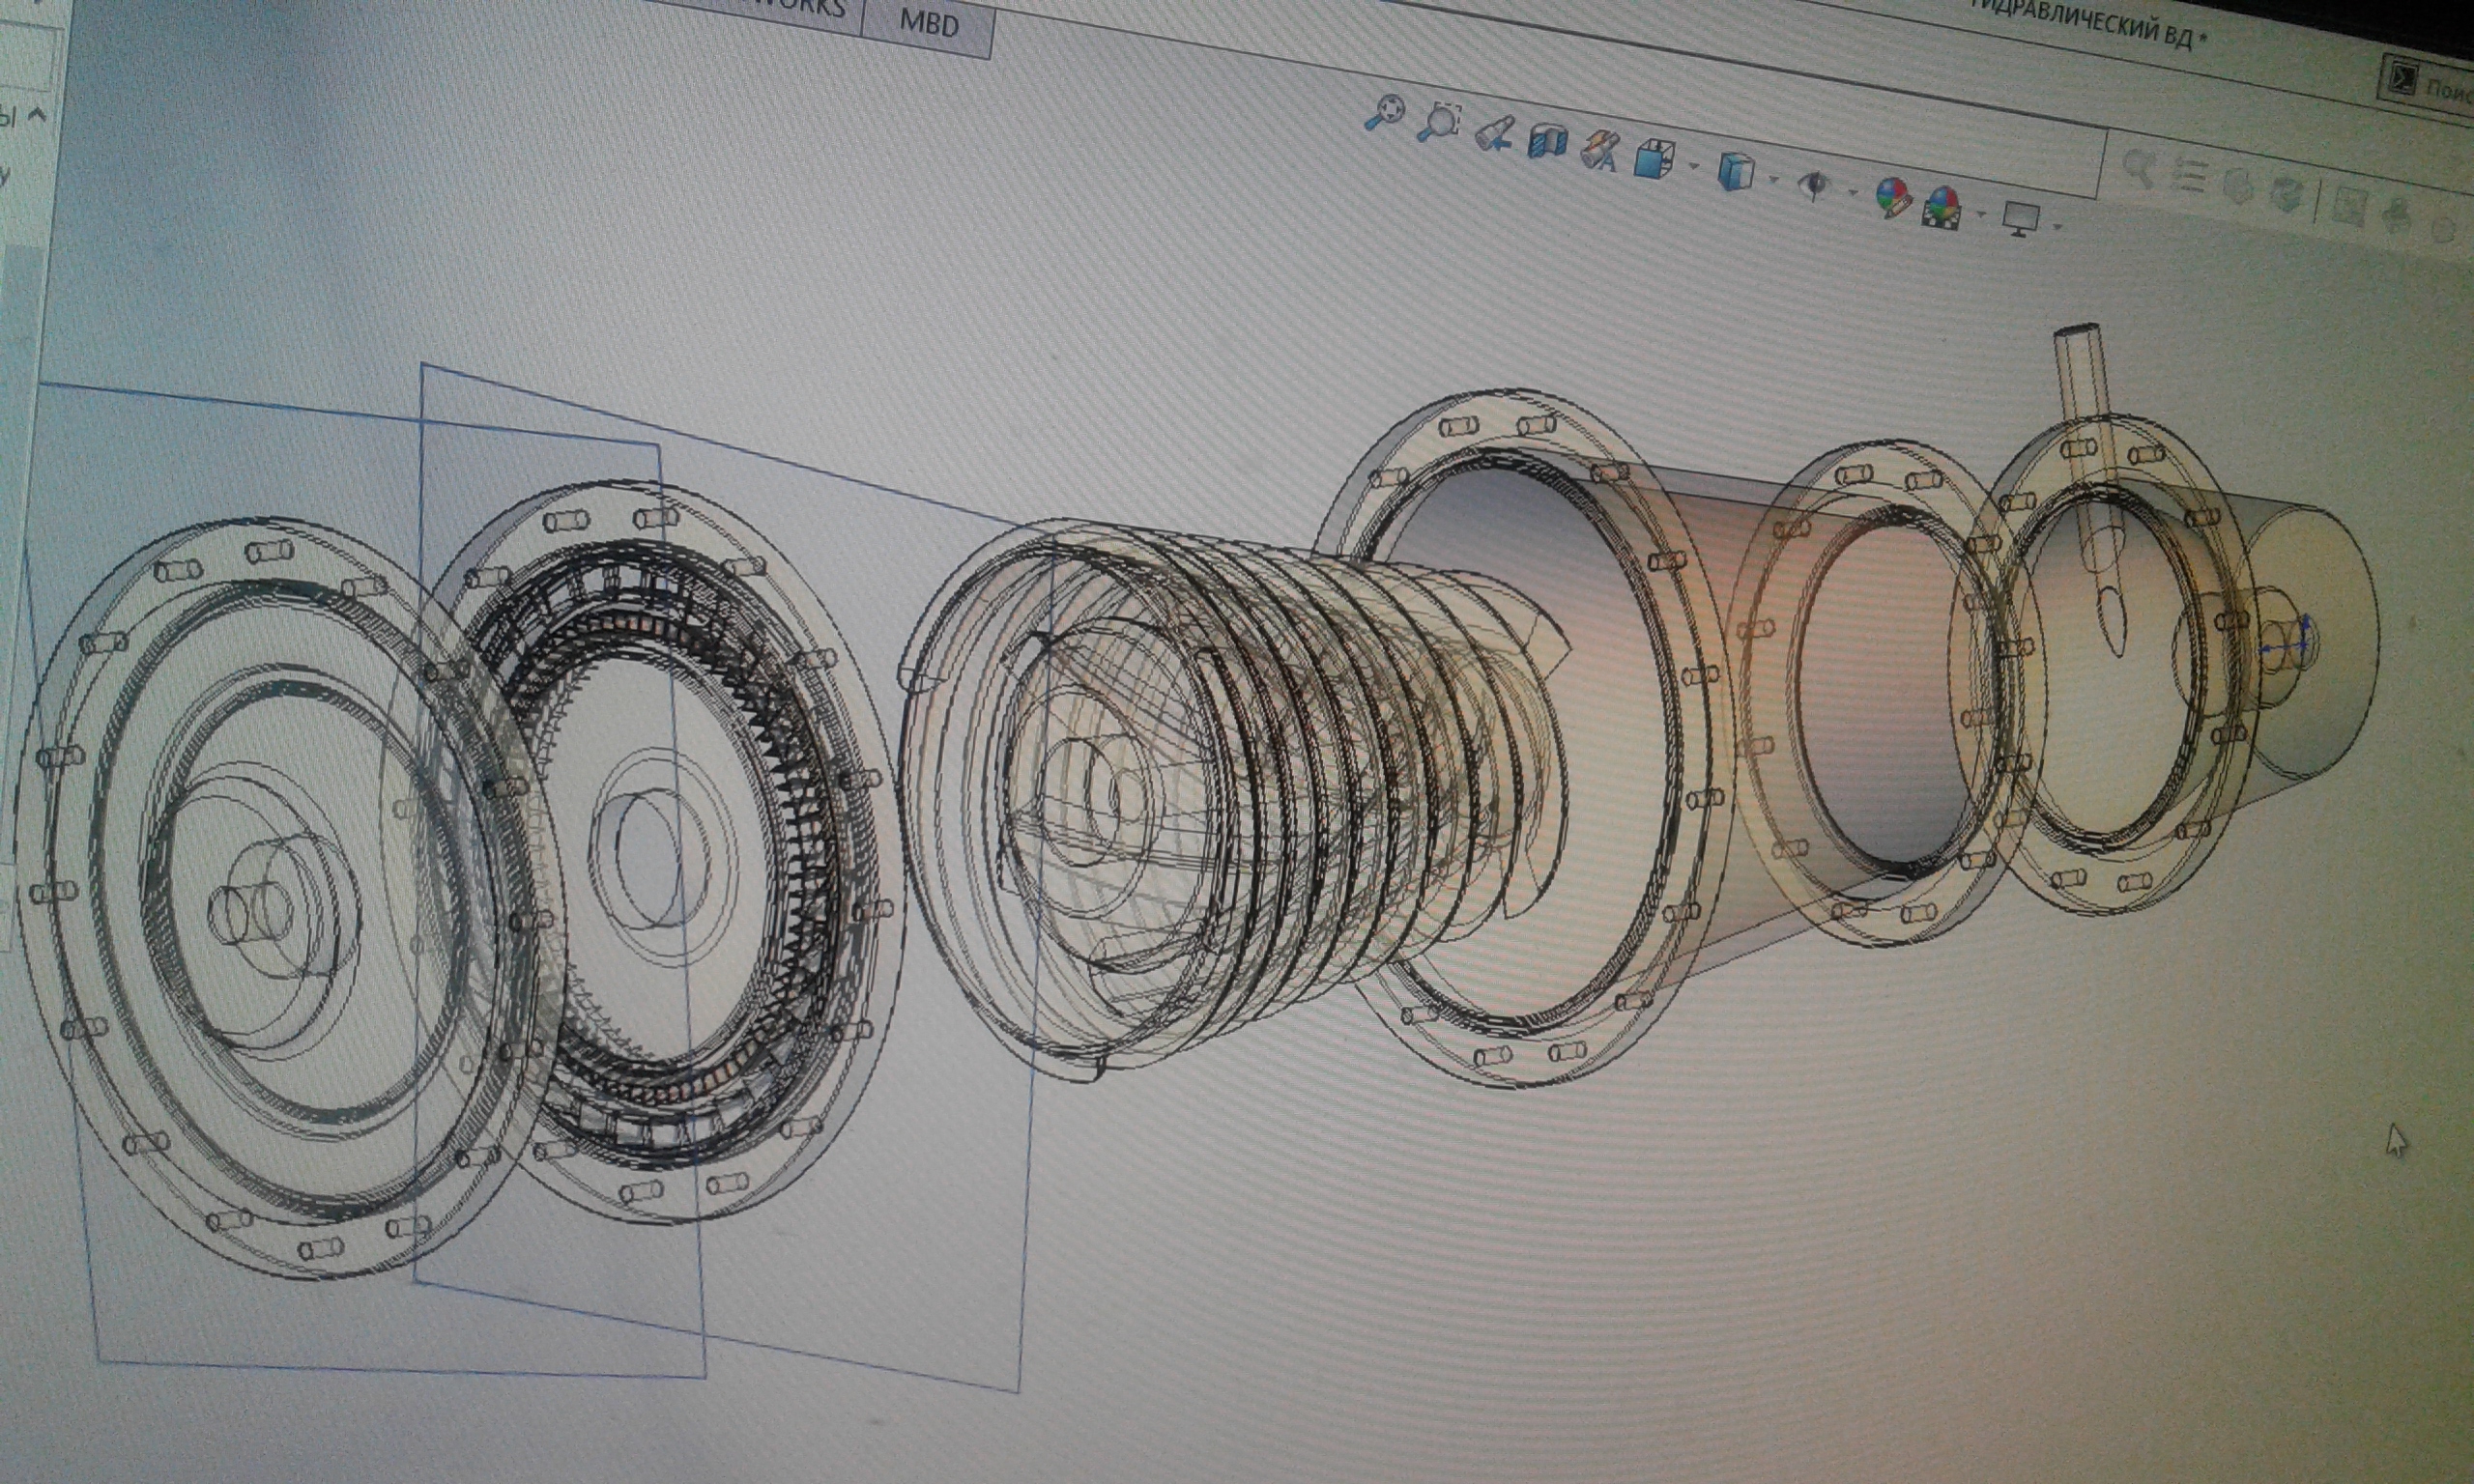Open the Hide/Show Items dropdown arrow

1852,190
